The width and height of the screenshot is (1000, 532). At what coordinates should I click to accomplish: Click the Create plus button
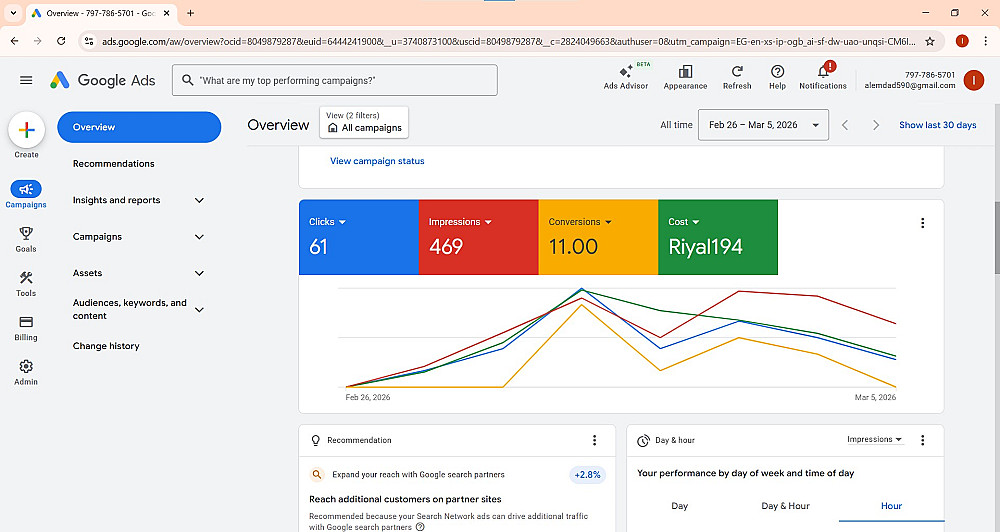pos(26,130)
